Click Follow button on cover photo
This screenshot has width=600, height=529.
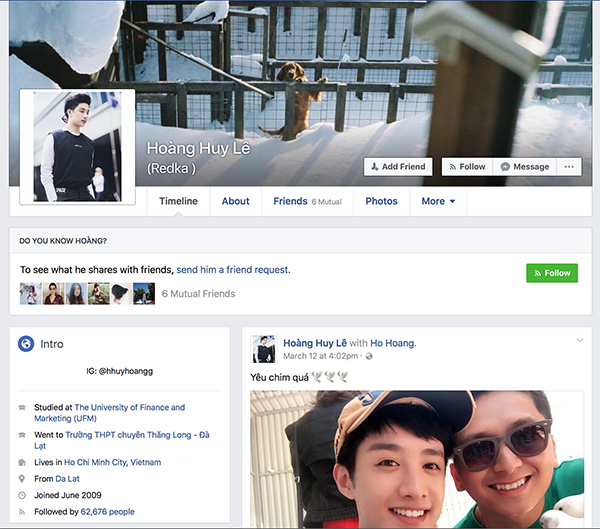(x=465, y=167)
